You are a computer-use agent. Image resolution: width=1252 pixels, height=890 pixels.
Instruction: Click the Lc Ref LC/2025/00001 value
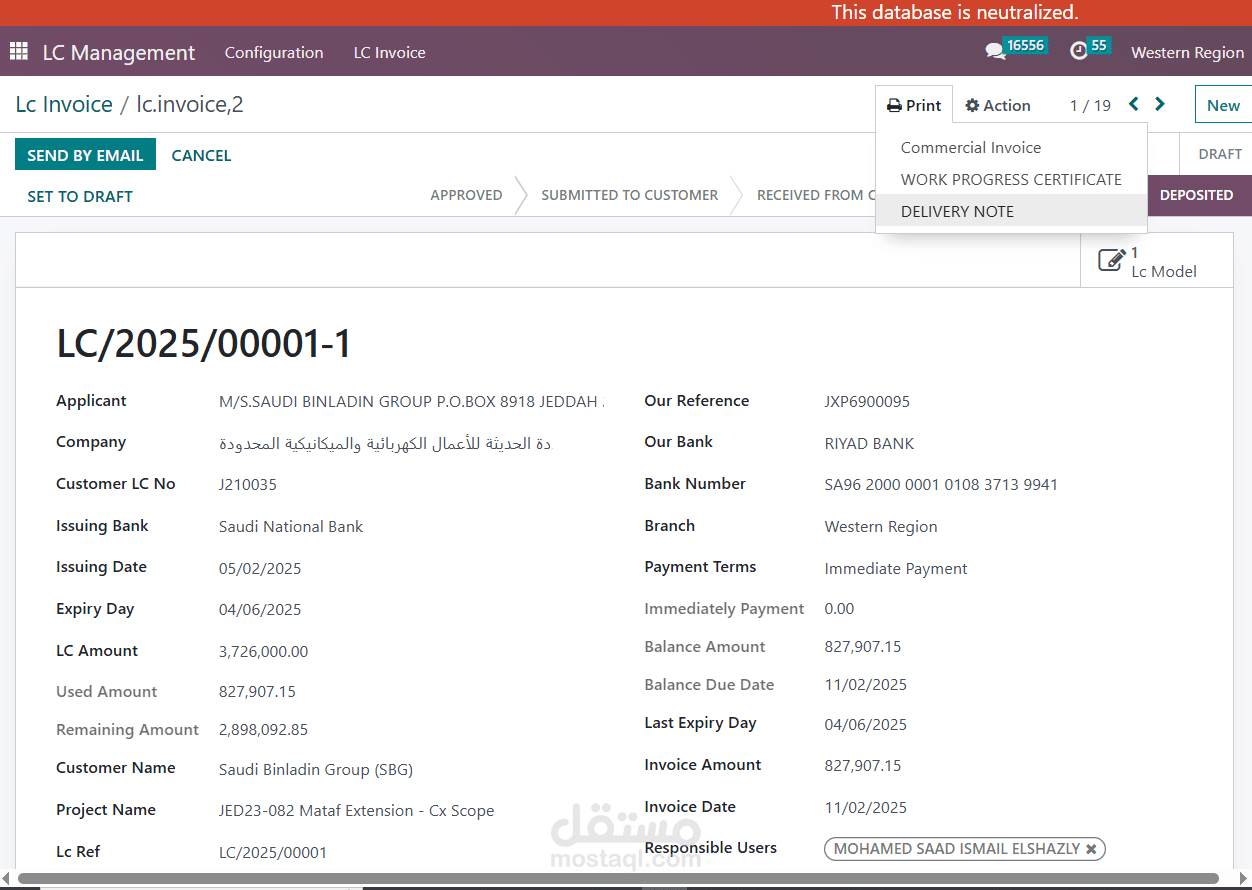pyautogui.click(x=273, y=852)
